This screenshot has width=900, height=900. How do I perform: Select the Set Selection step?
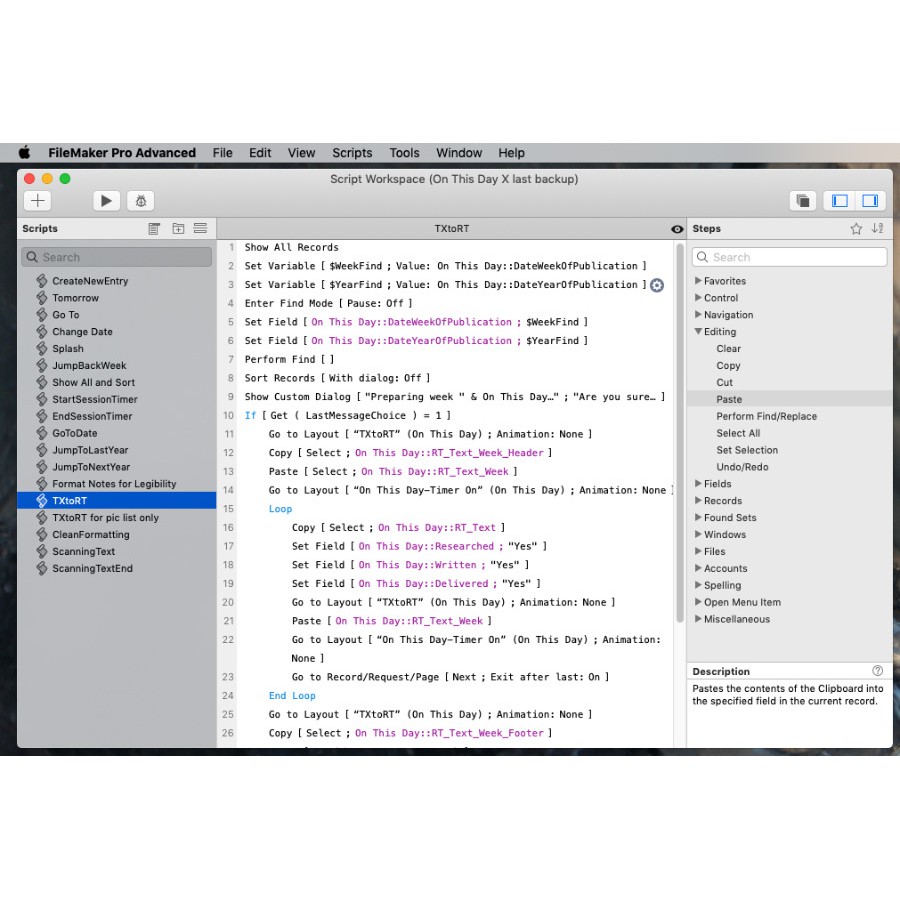pos(747,450)
